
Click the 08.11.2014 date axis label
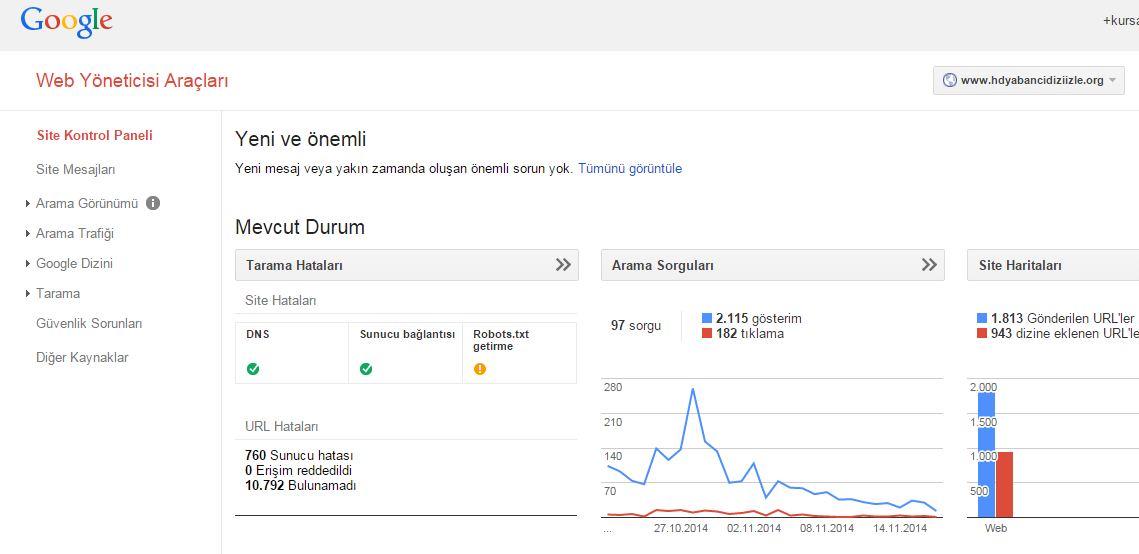point(827,529)
